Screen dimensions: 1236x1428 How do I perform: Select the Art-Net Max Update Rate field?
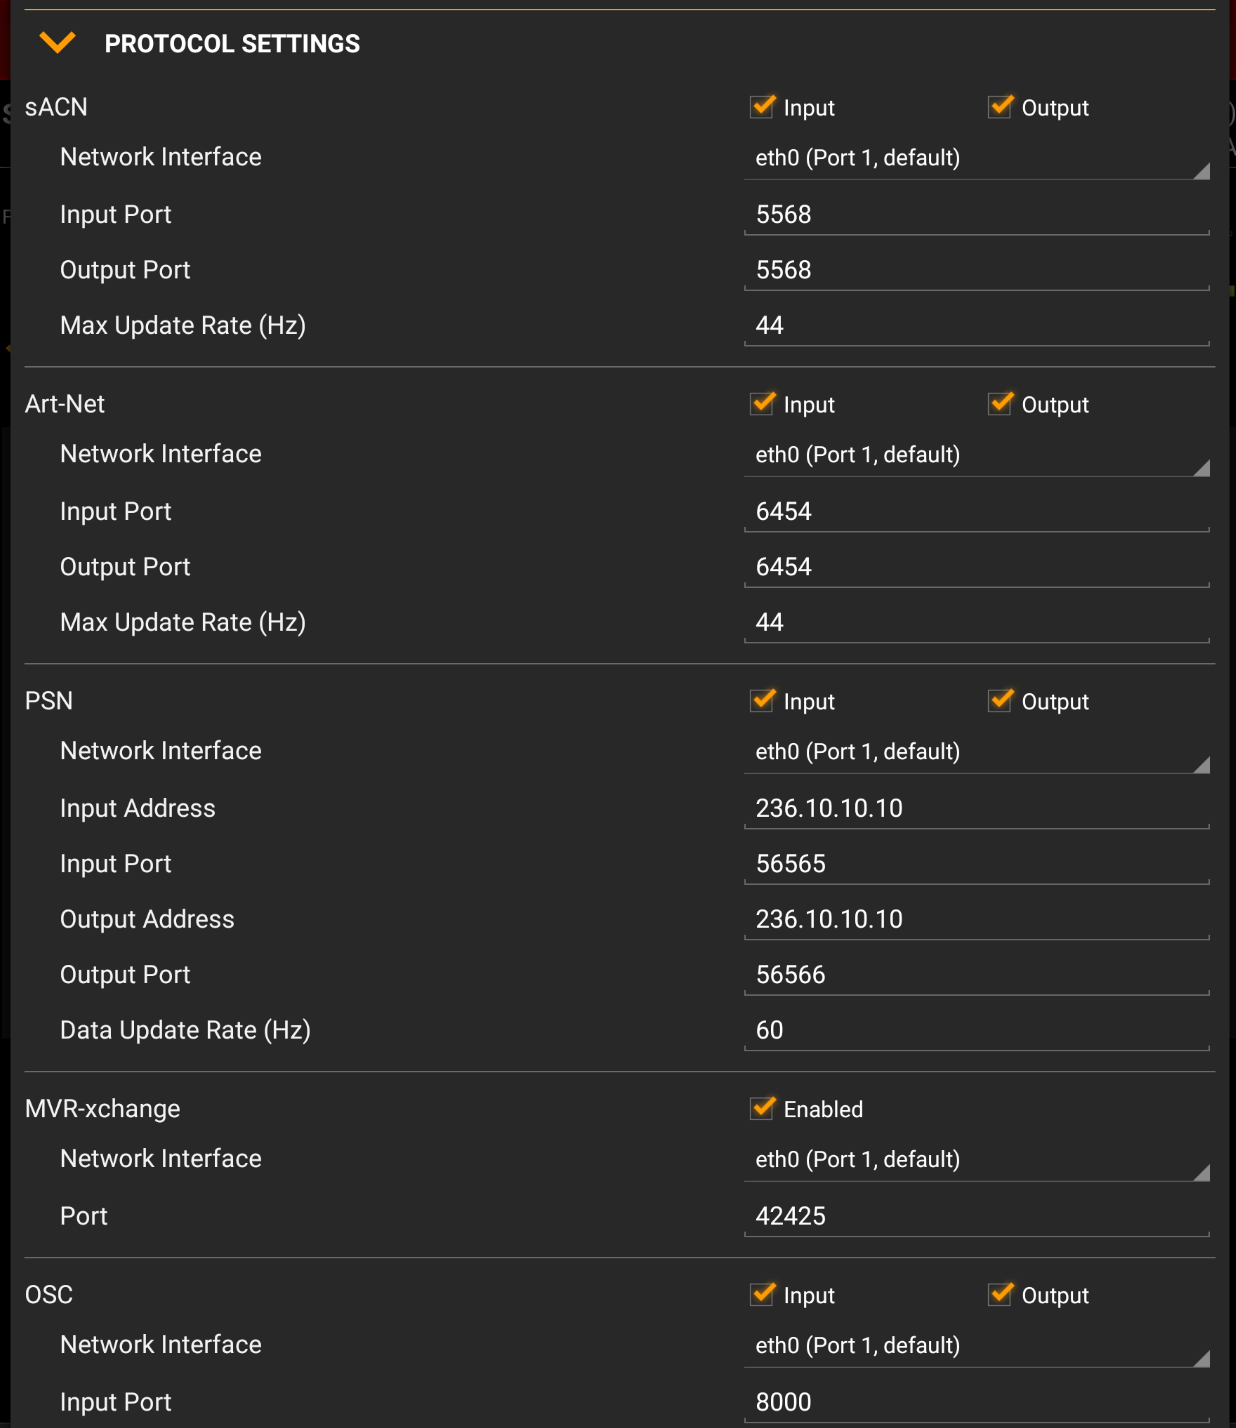977,621
